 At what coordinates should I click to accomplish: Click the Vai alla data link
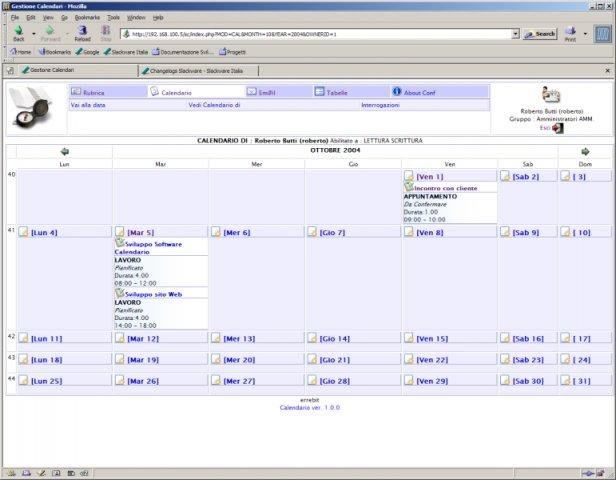88,105
